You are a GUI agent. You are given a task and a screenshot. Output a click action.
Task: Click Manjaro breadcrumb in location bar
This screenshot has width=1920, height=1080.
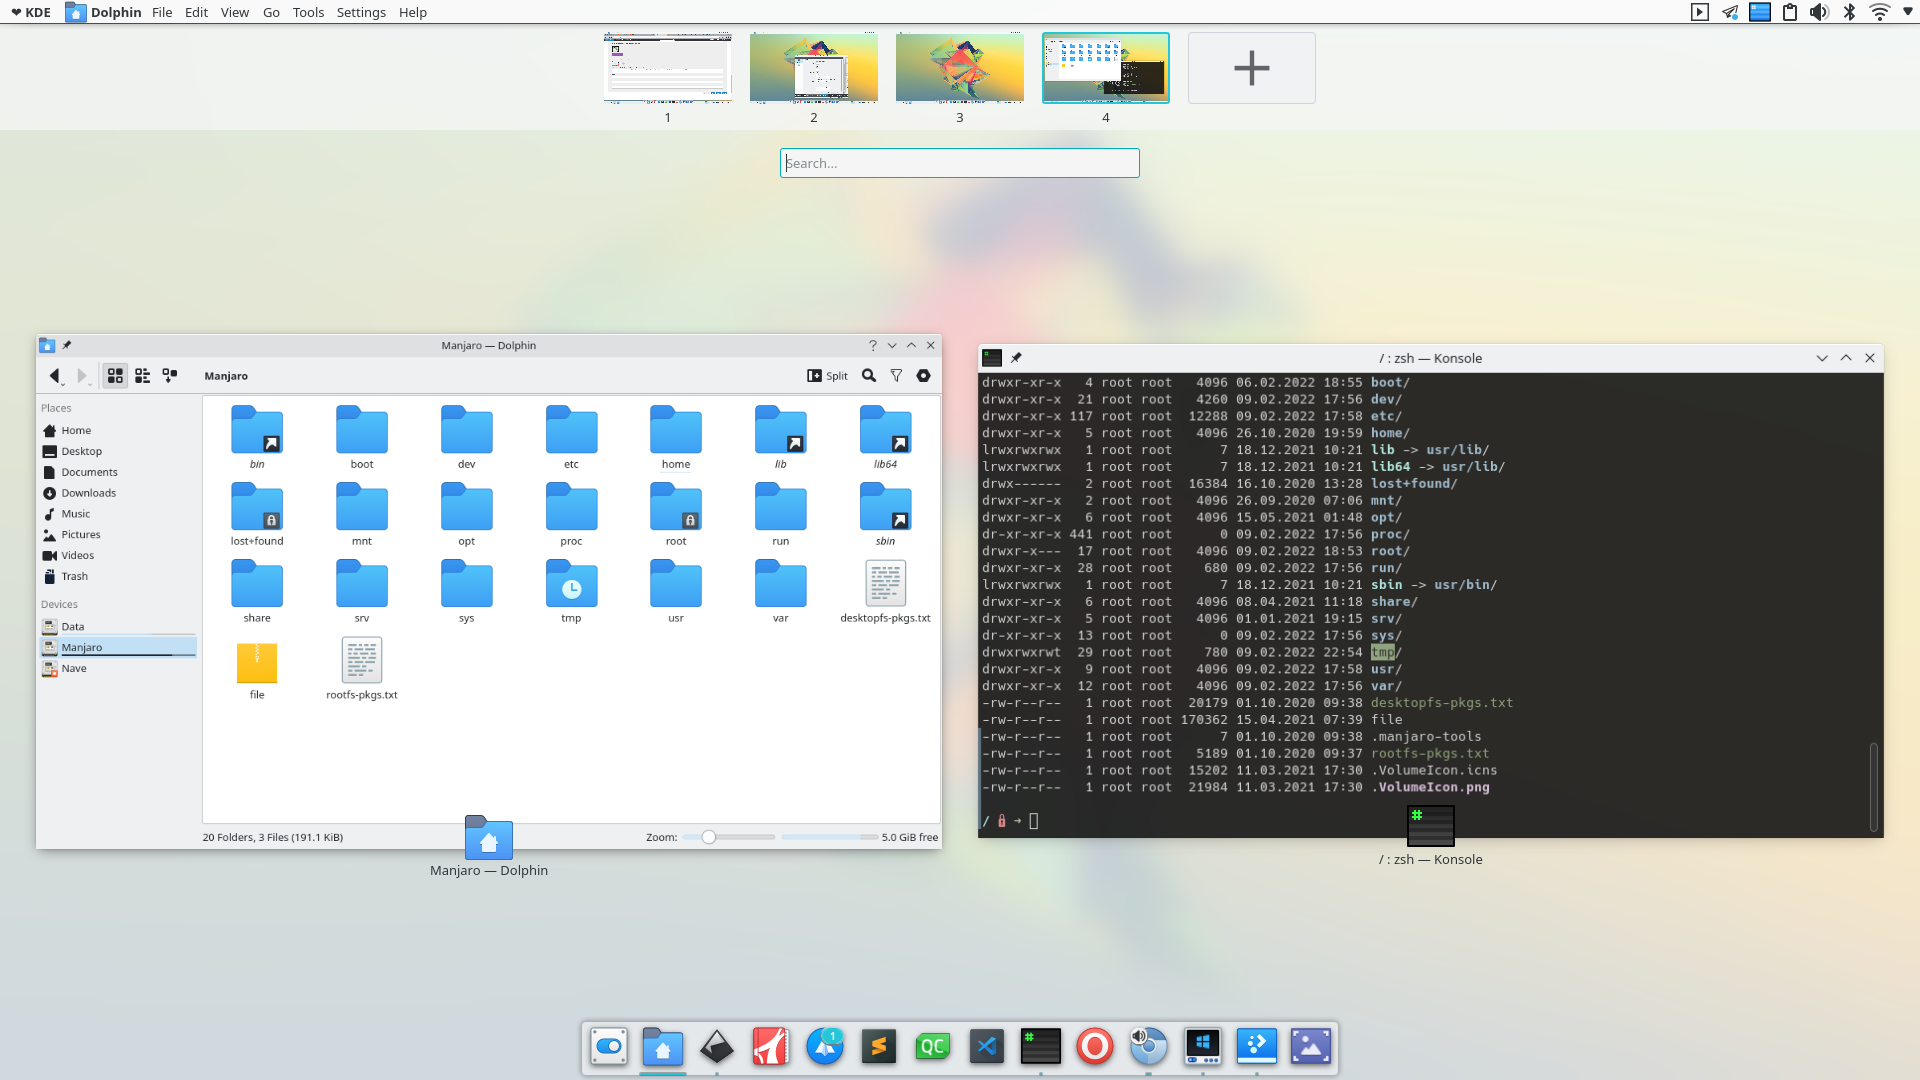[x=226, y=376]
